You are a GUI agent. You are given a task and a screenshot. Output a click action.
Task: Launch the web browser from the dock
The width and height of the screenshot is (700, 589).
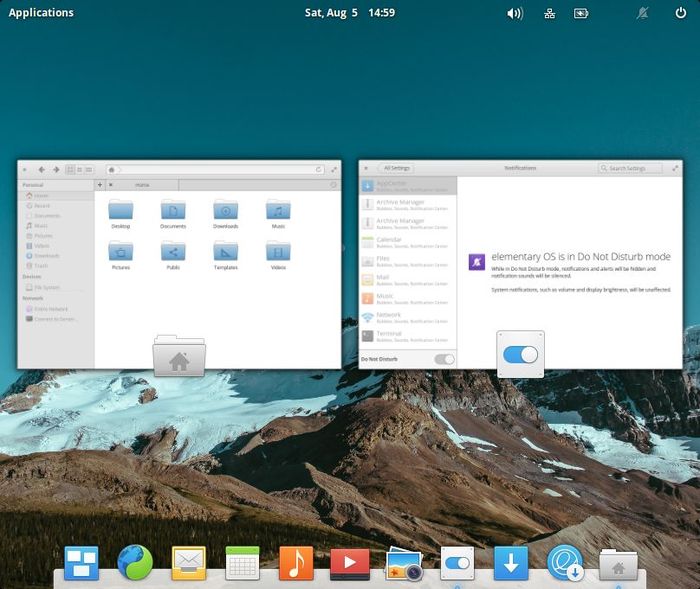tap(135, 563)
